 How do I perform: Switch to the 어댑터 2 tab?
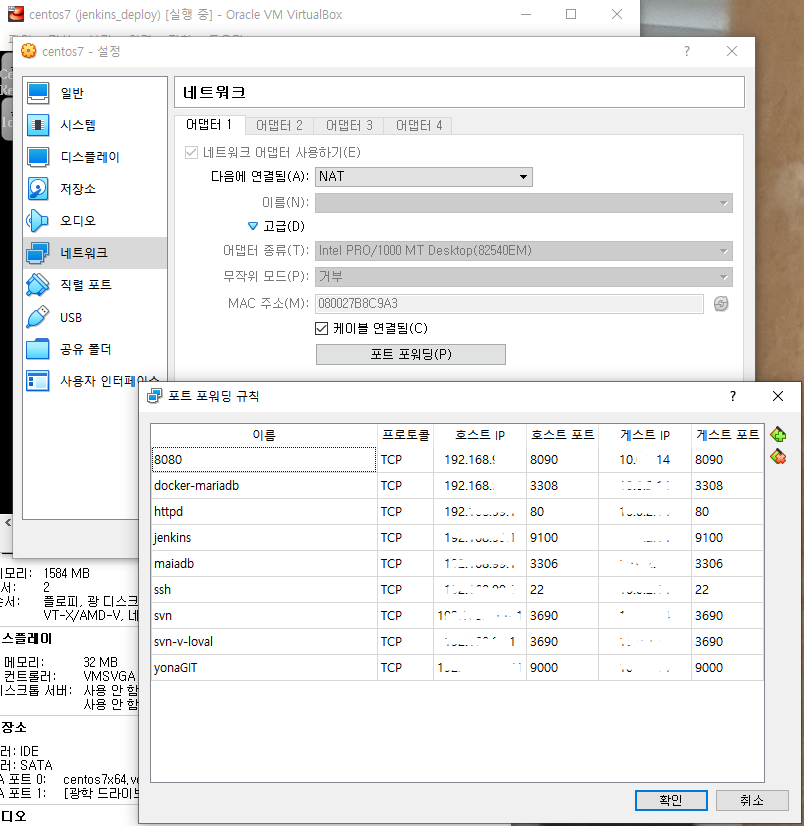[x=279, y=125]
